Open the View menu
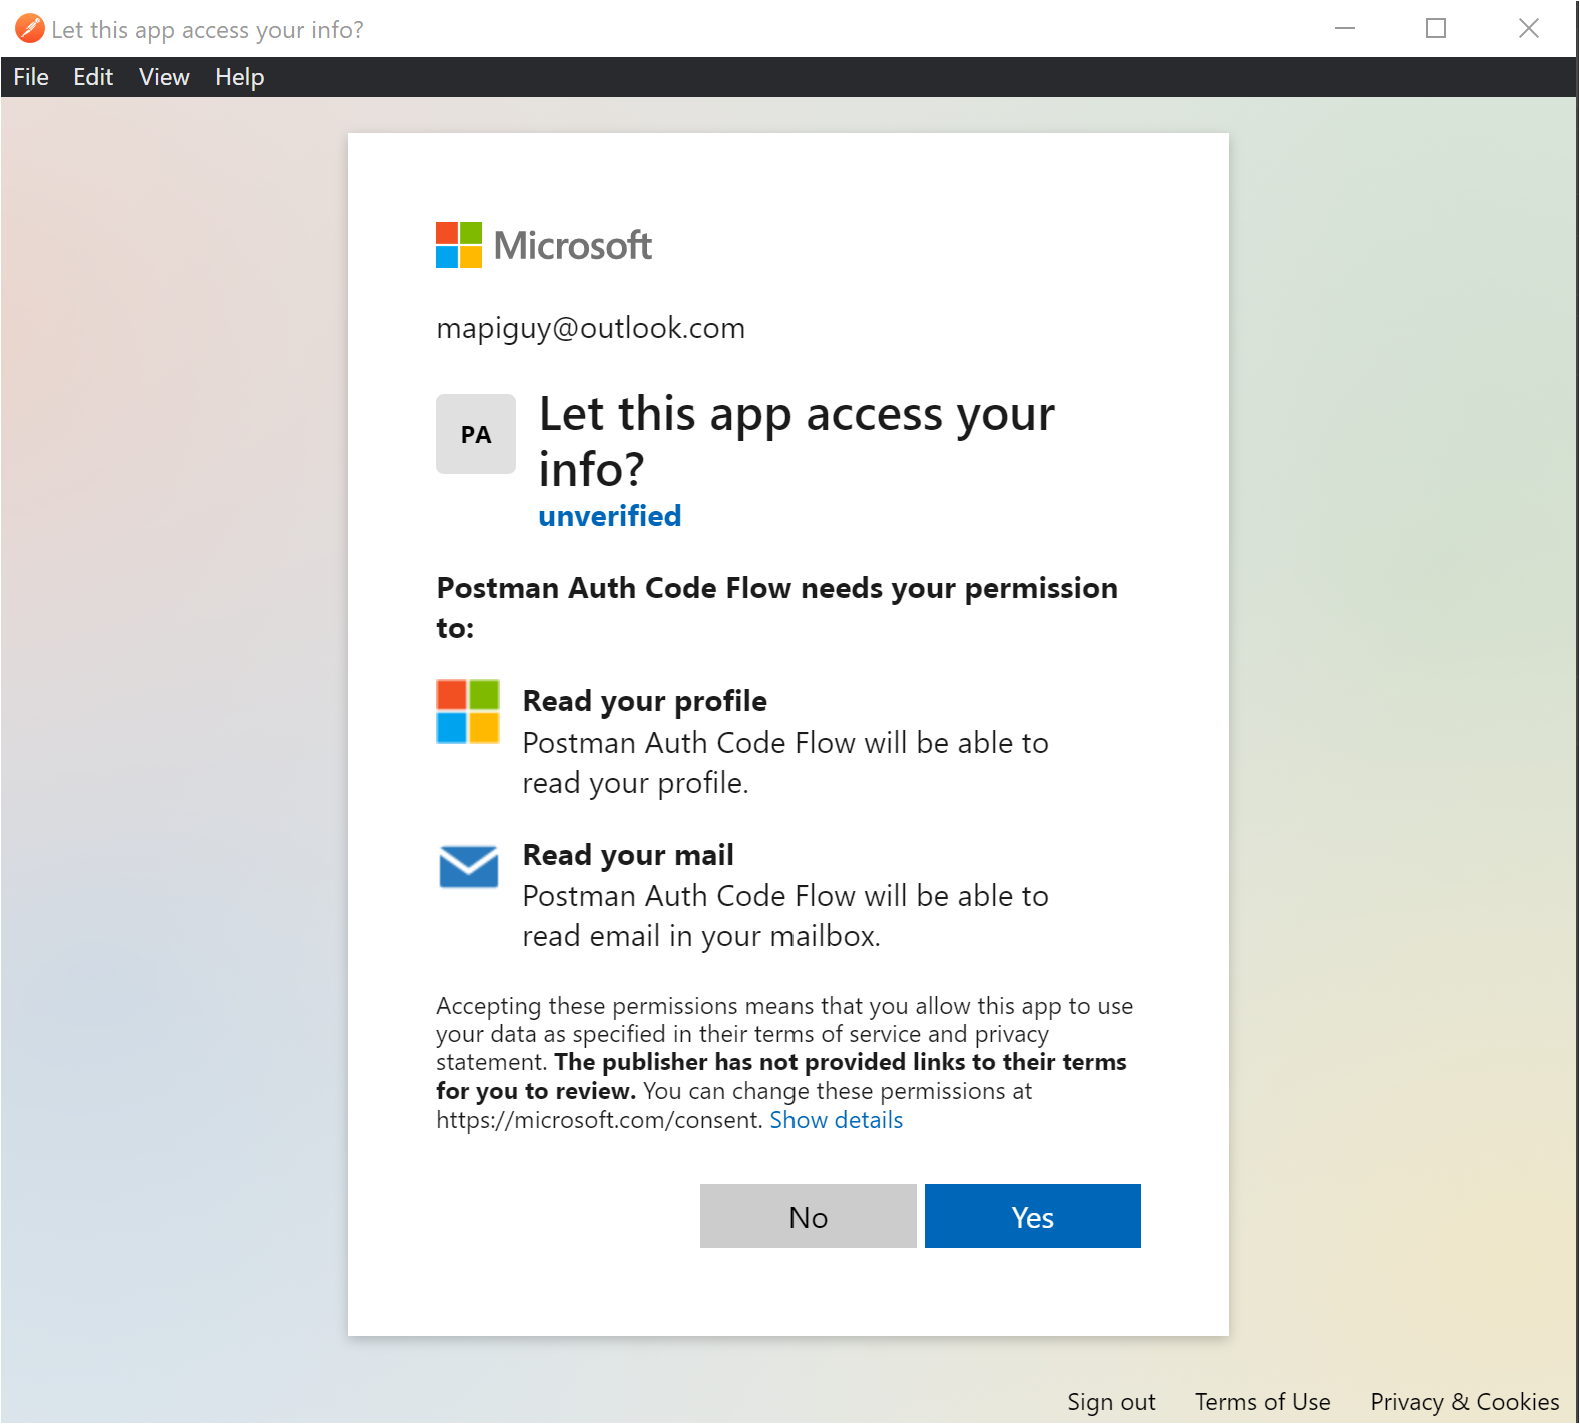Screen dimensions: 1580x1424 coord(164,77)
